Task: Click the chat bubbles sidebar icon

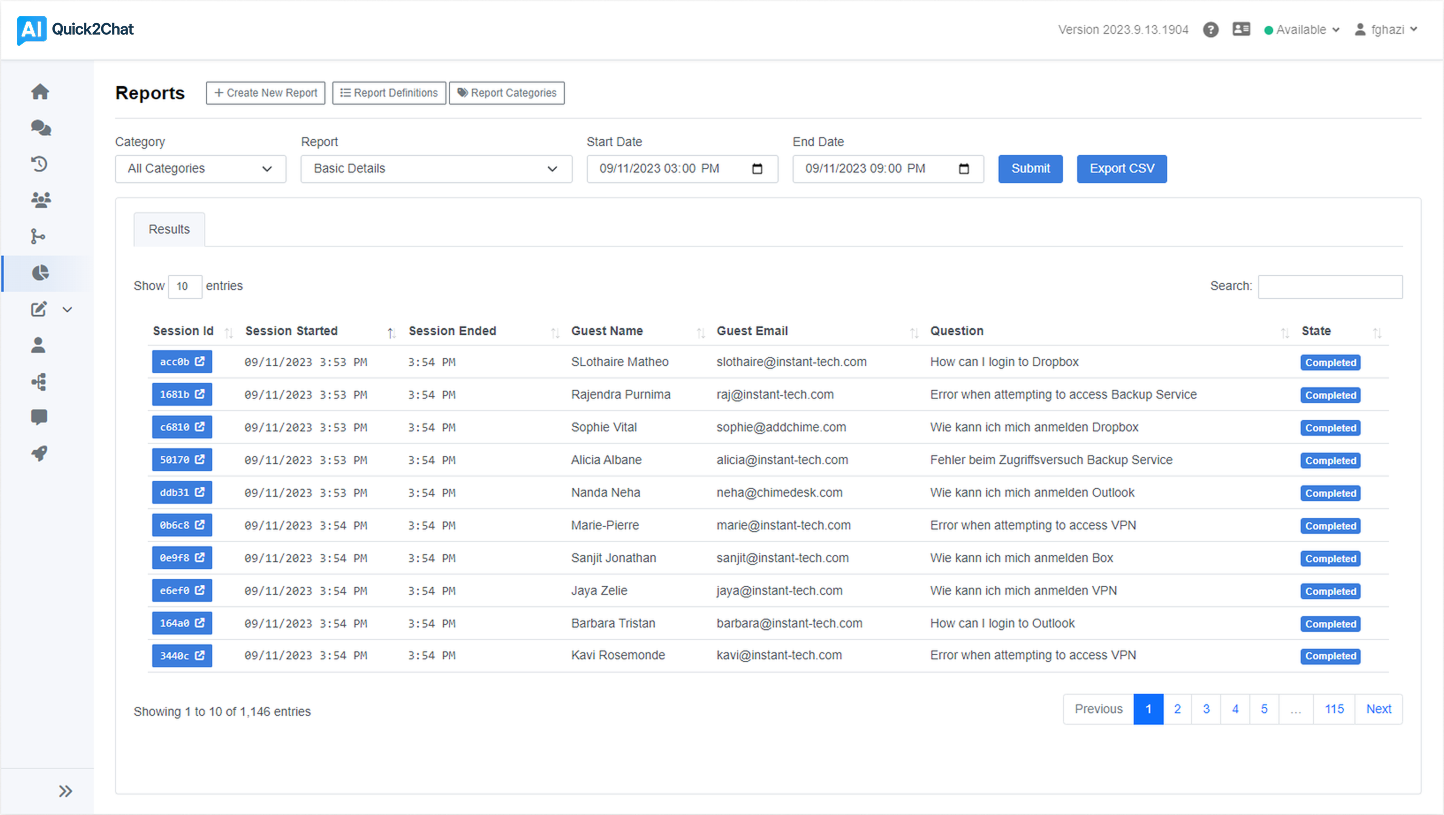Action: [x=40, y=128]
